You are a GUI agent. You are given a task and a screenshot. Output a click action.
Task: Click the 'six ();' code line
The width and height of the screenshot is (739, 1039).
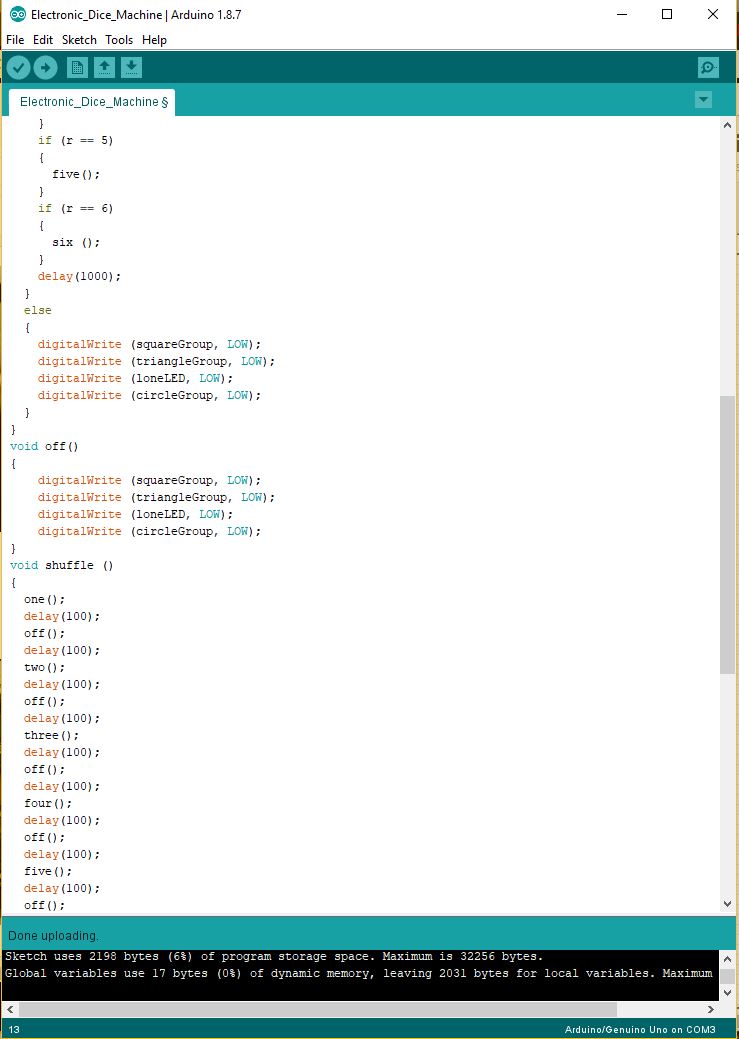point(76,243)
